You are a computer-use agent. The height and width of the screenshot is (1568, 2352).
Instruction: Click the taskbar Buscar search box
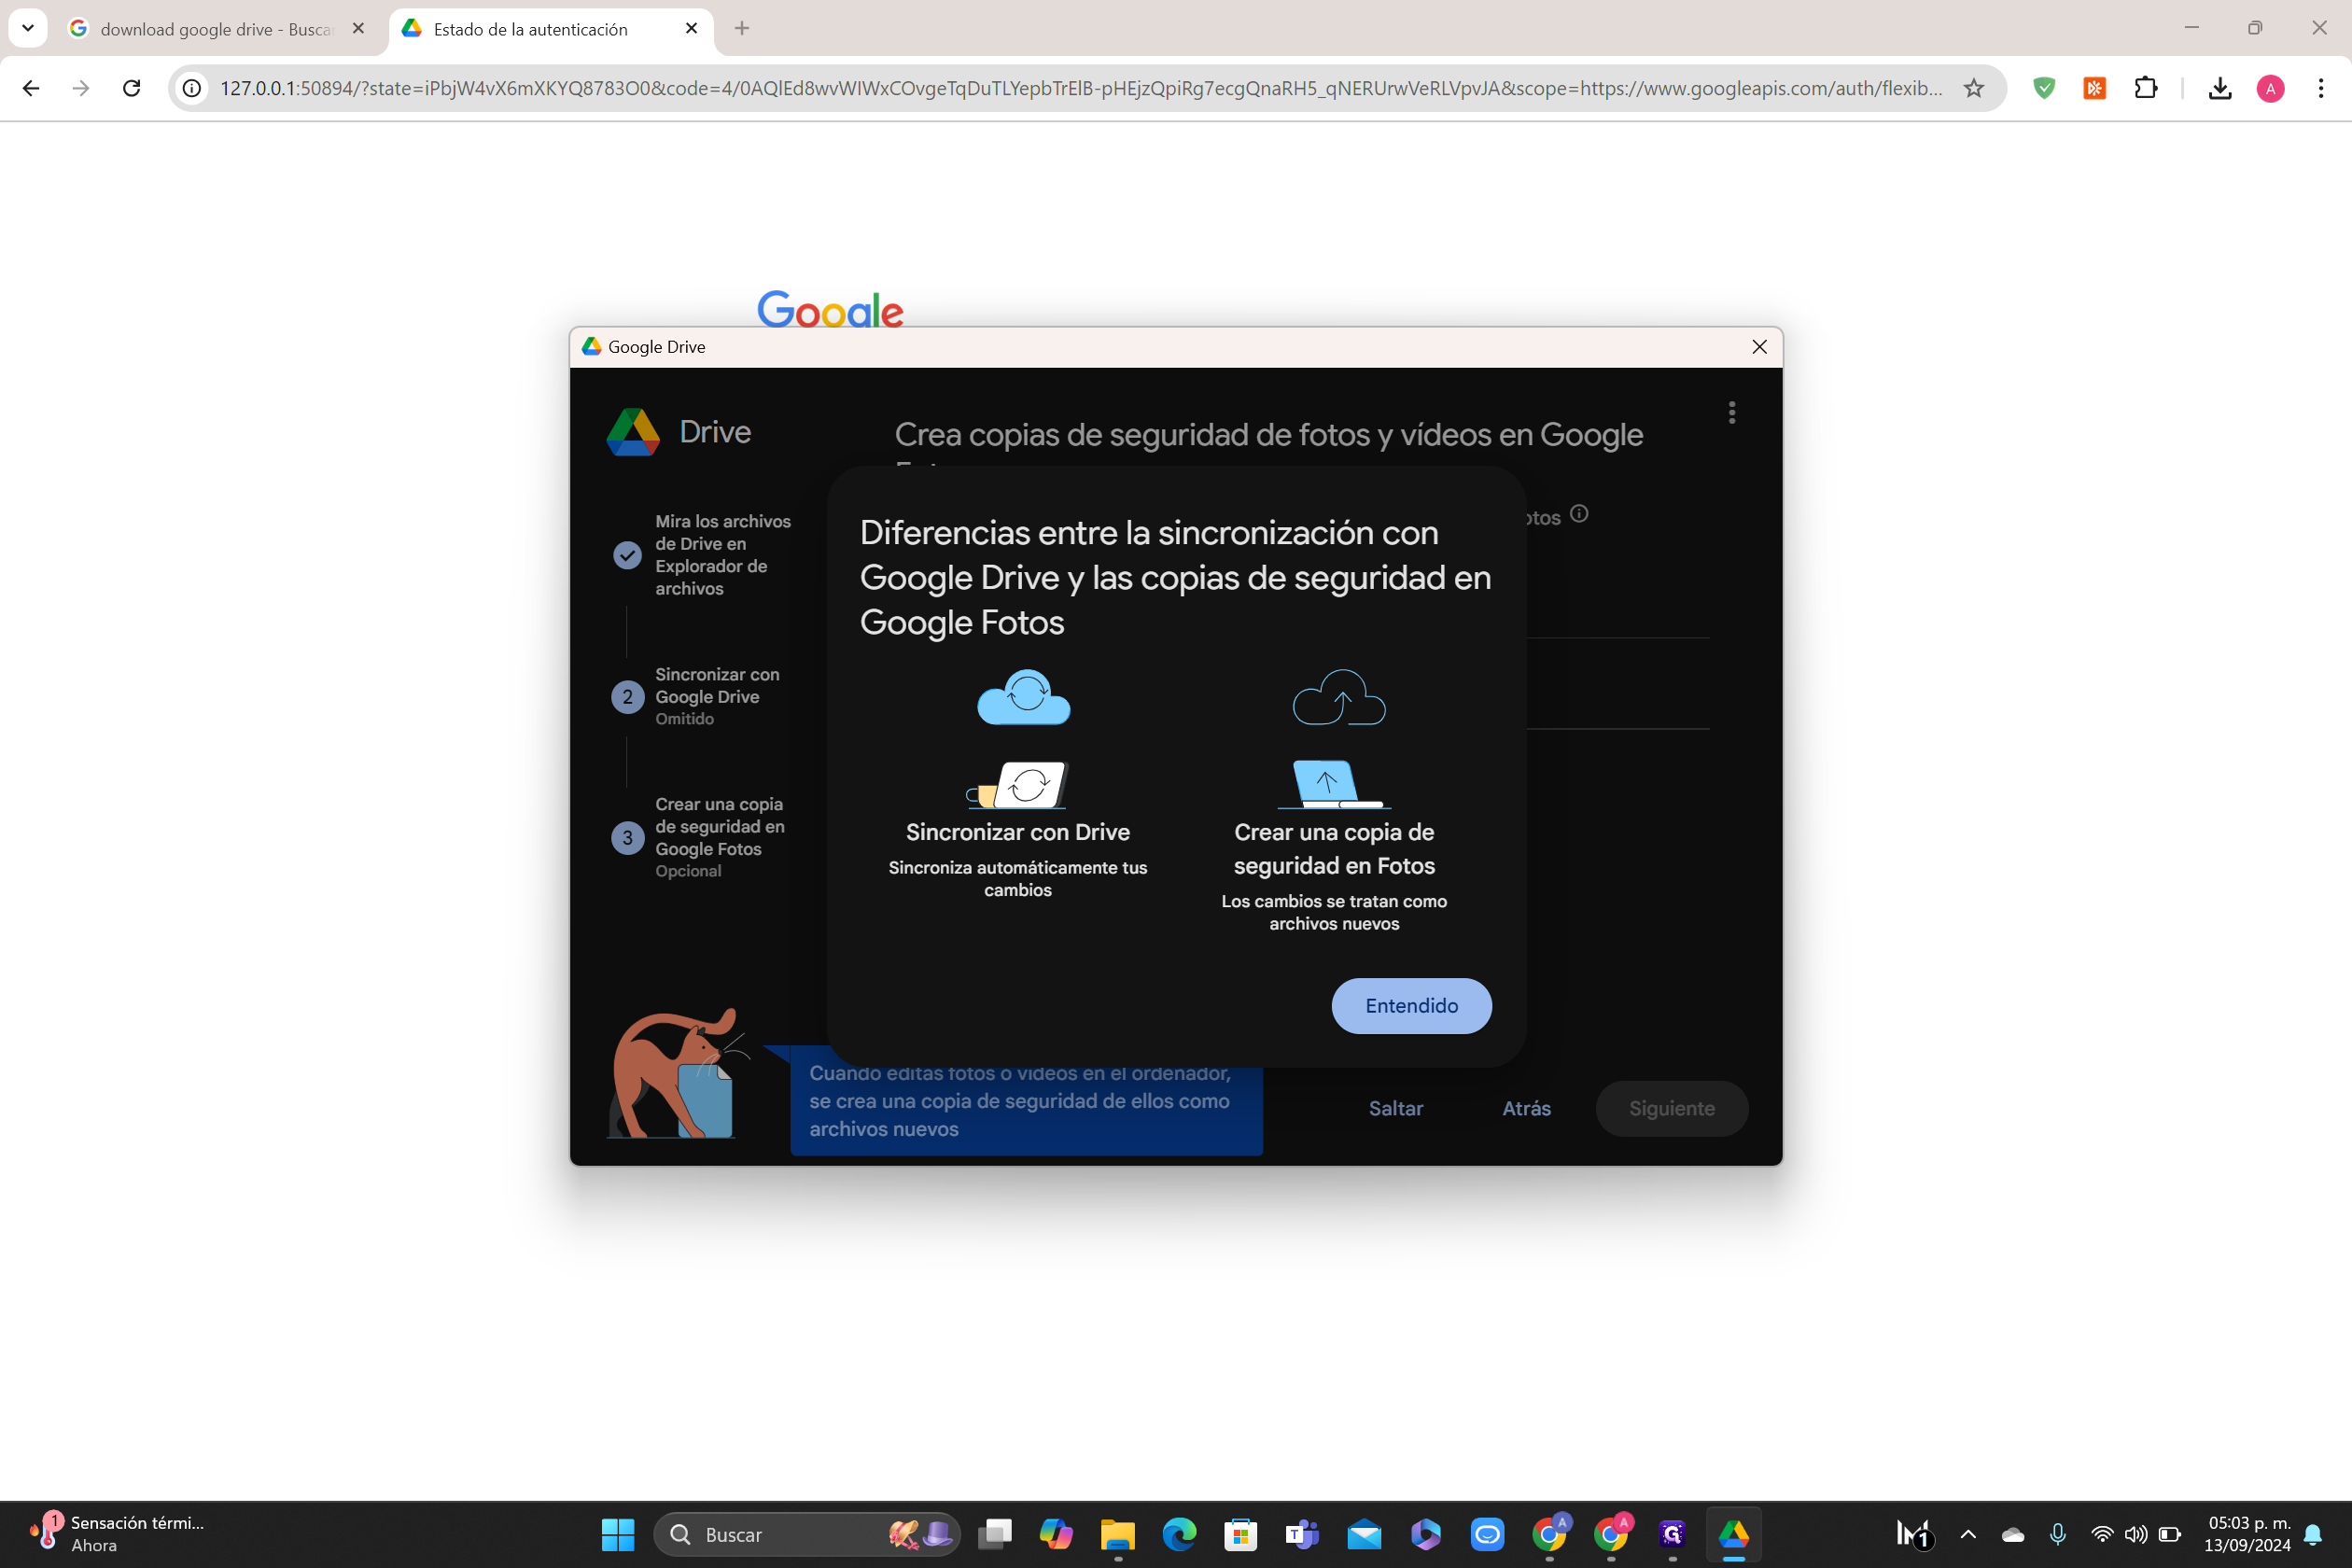[x=806, y=1534]
